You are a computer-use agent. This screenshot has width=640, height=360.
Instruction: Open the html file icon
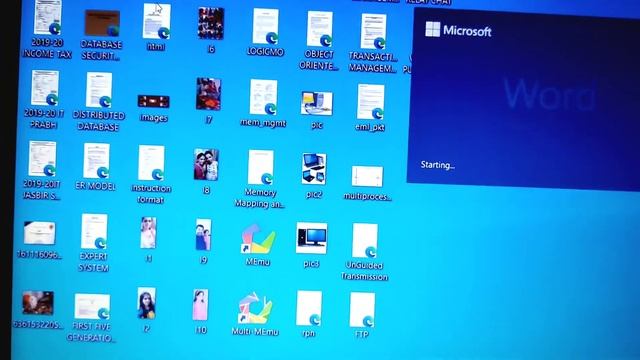pos(157,21)
